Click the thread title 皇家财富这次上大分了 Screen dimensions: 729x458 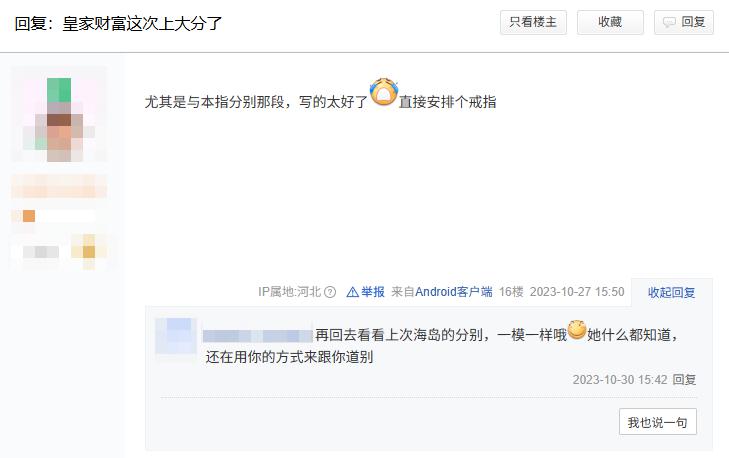click(x=142, y=23)
